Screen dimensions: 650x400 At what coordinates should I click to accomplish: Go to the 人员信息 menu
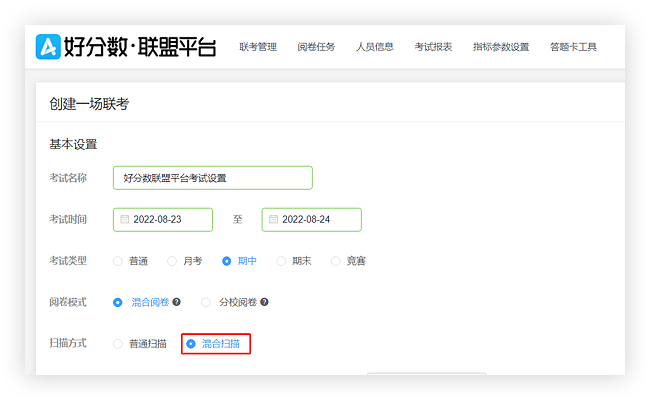375,47
